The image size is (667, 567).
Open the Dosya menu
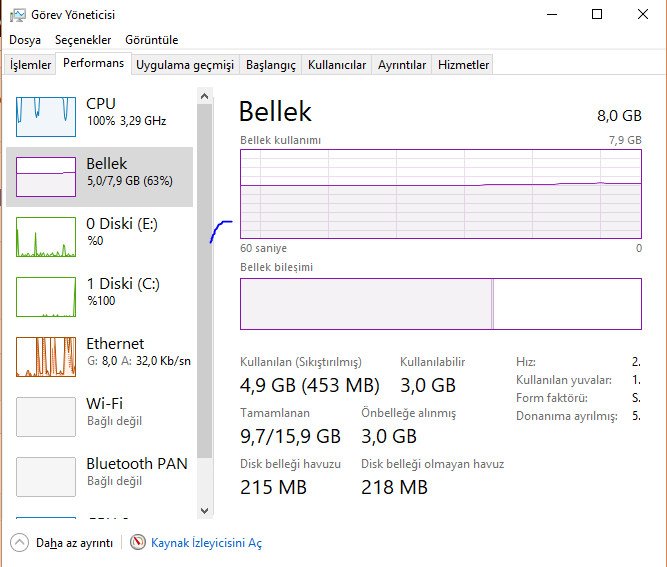[25, 40]
